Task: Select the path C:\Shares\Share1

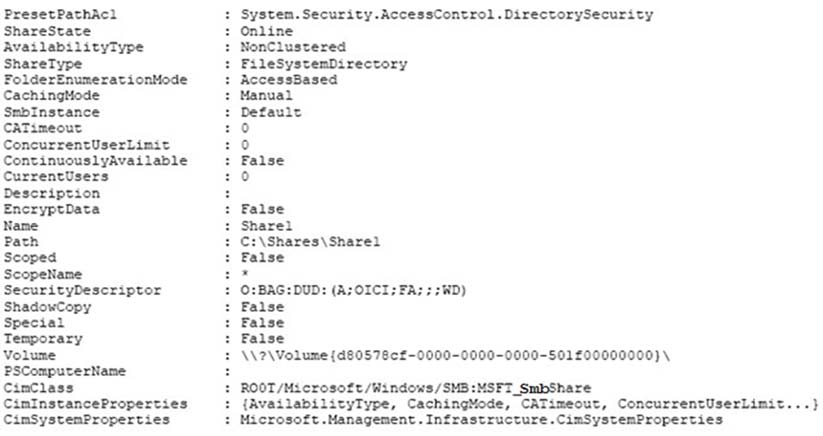Action: tap(310, 242)
